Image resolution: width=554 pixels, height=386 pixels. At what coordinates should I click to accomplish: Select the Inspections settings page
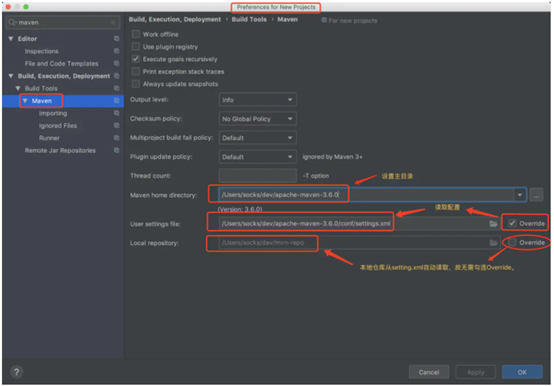(x=42, y=51)
